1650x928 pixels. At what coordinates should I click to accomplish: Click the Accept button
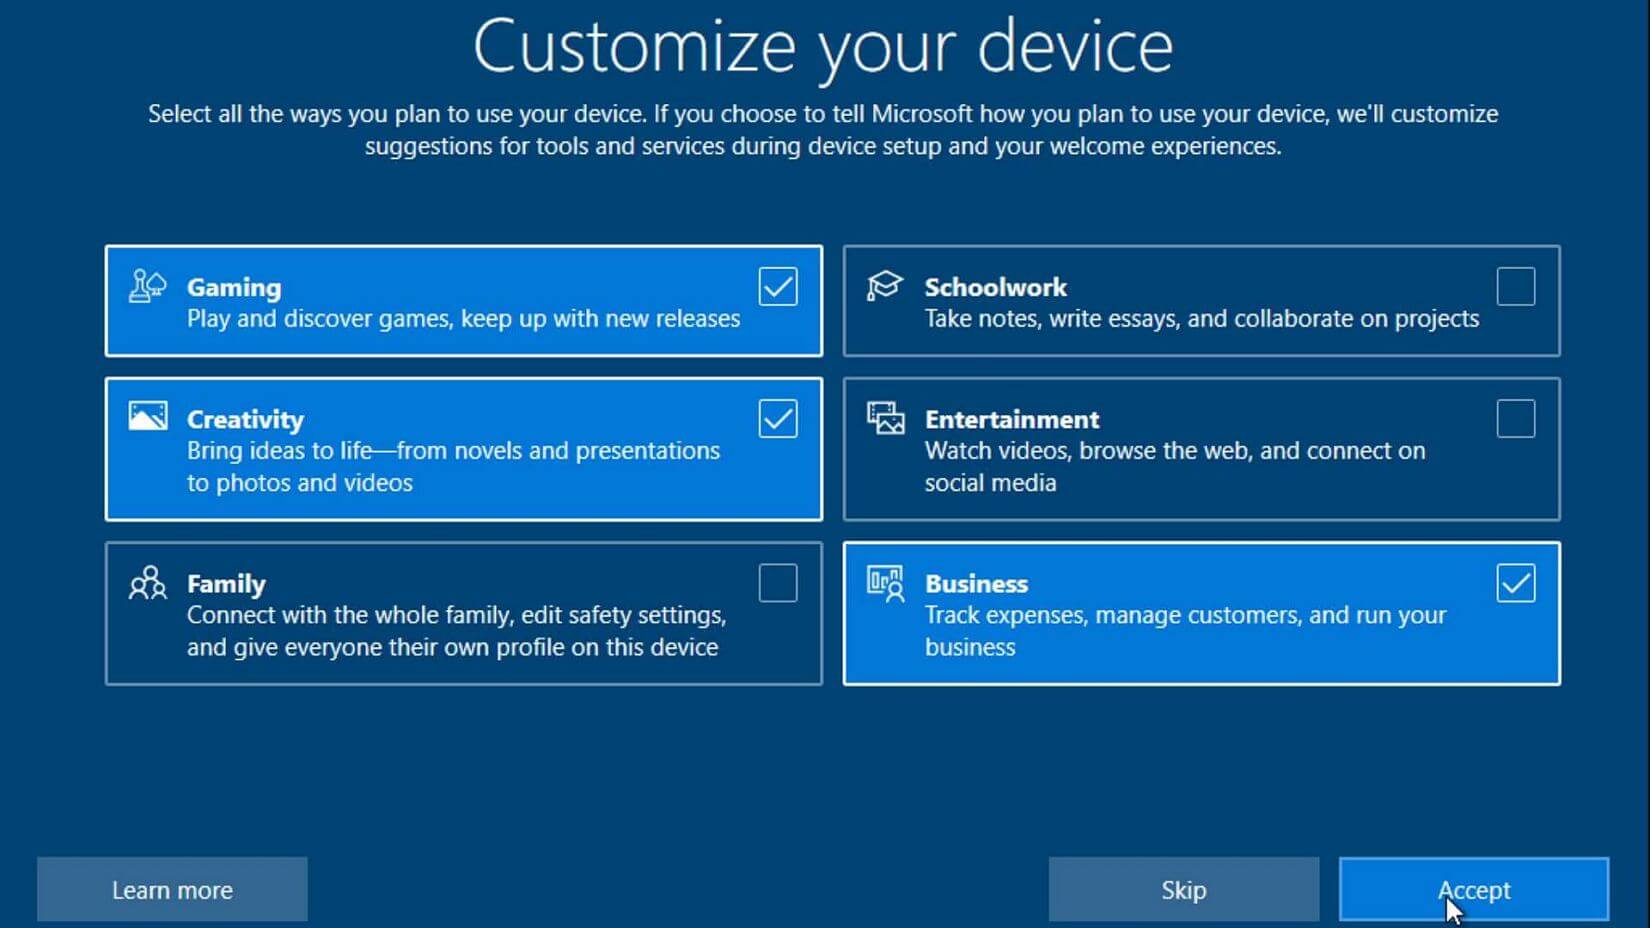click(1473, 889)
